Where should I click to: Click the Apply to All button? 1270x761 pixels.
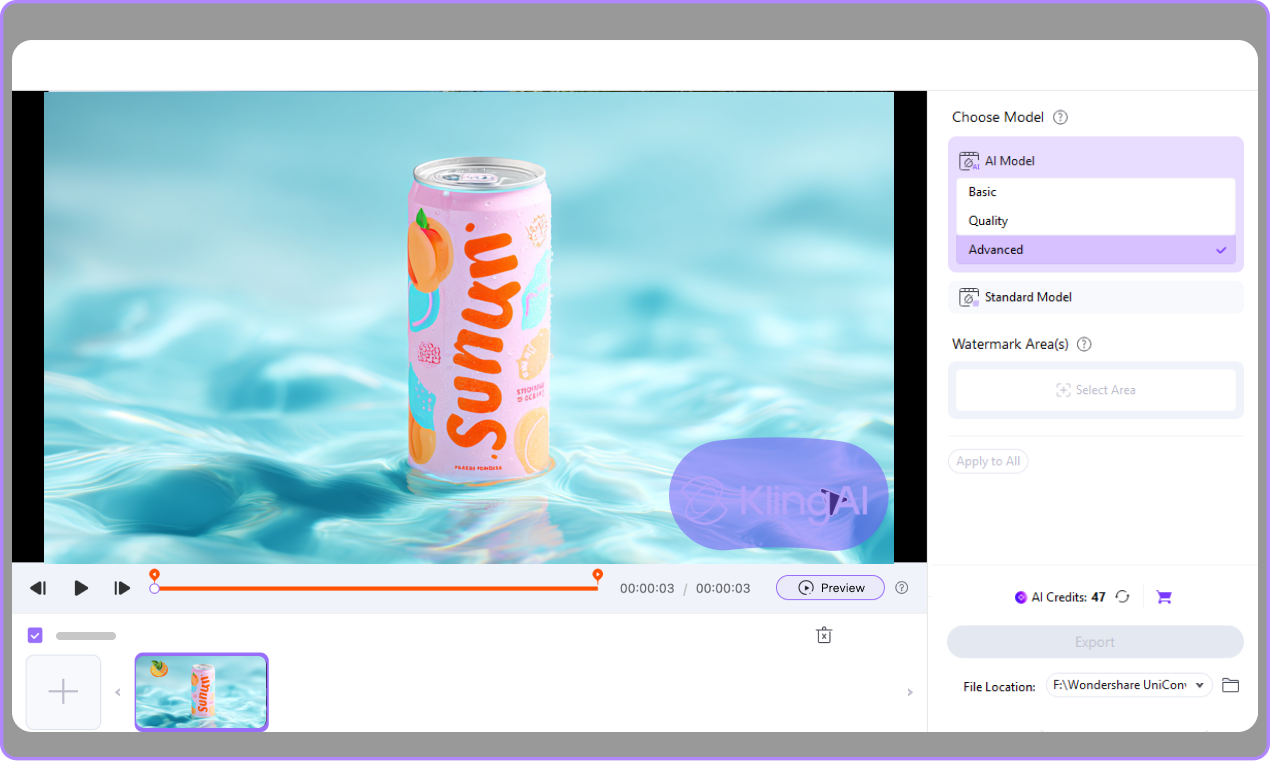988,461
